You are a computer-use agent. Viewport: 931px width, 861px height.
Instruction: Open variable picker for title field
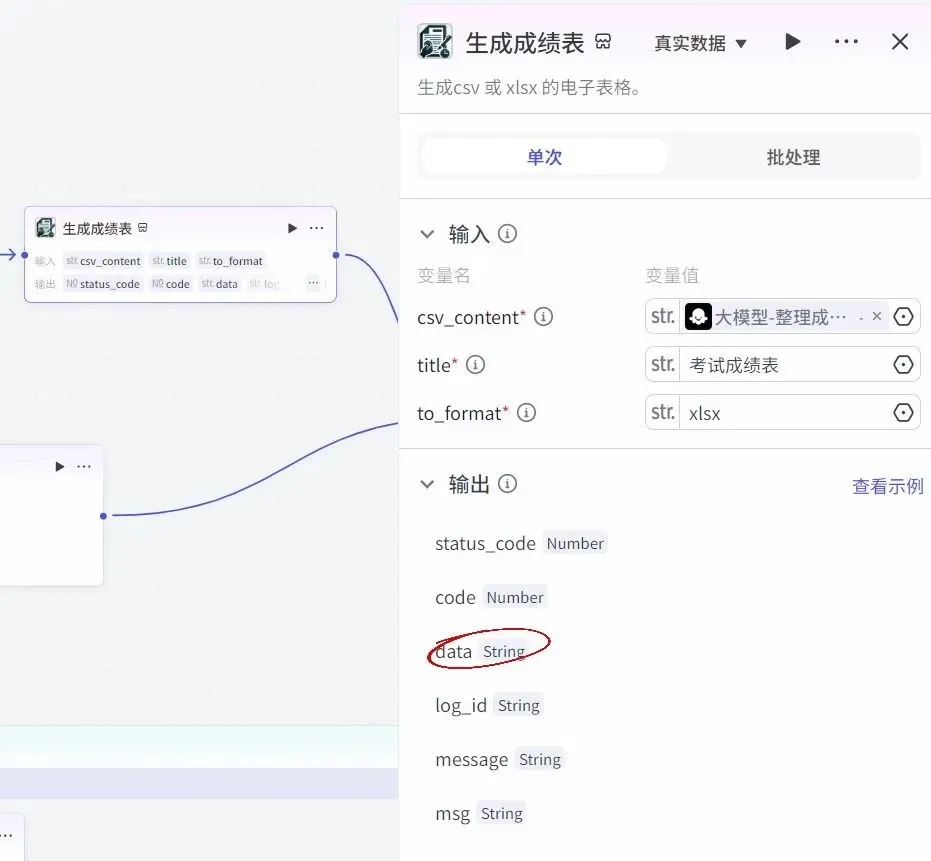point(903,364)
